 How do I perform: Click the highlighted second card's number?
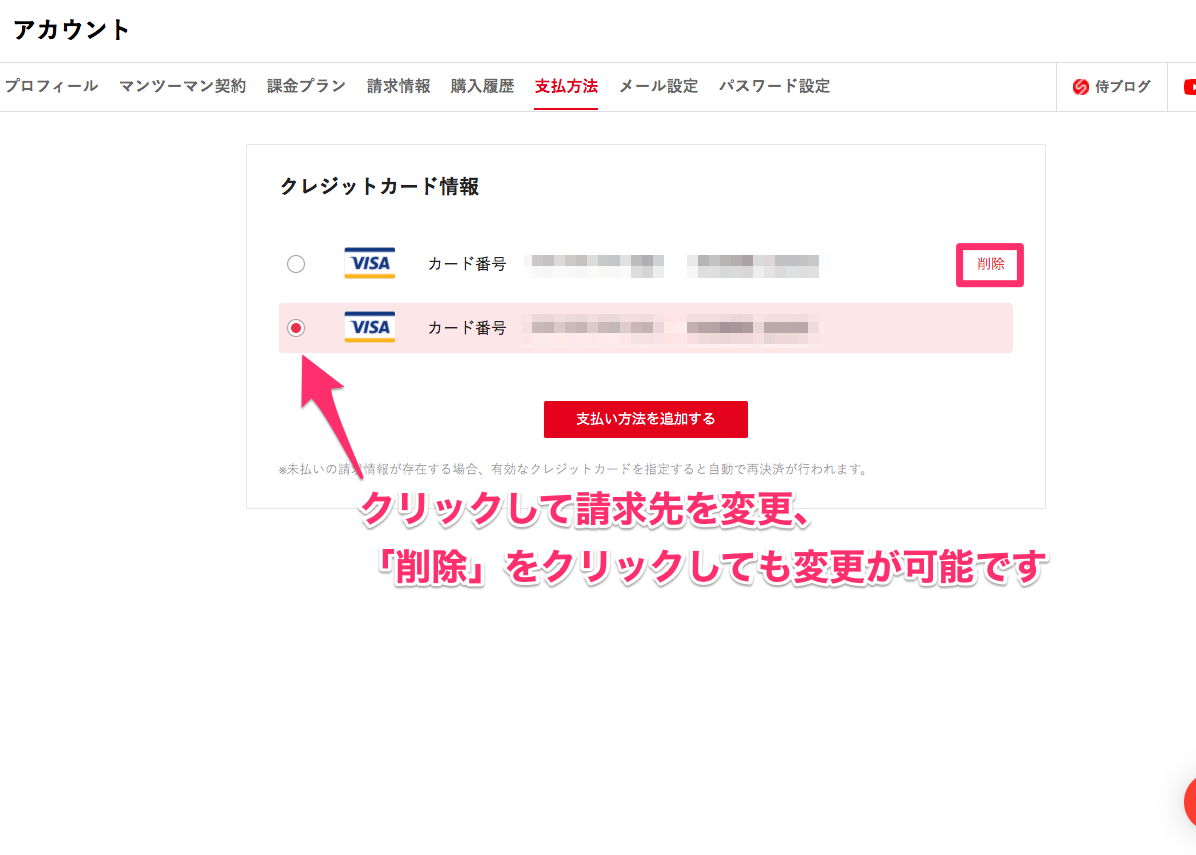670,328
